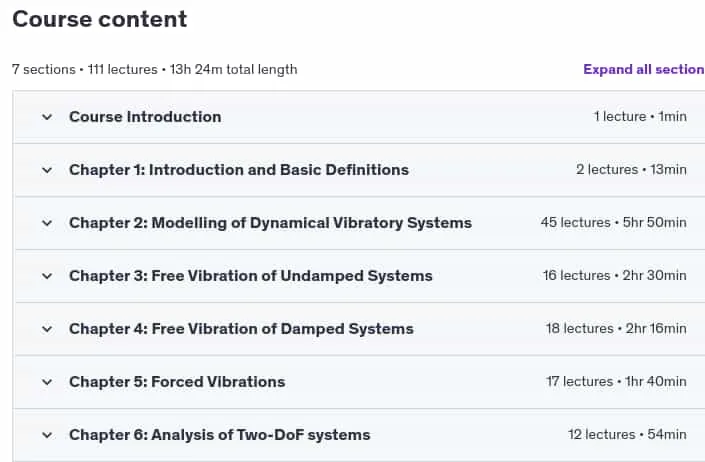Viewport: 705px width, 462px height.
Task: Open Chapter 2: Modelling of Dynamical Vibratory Systems
Action: [270, 223]
